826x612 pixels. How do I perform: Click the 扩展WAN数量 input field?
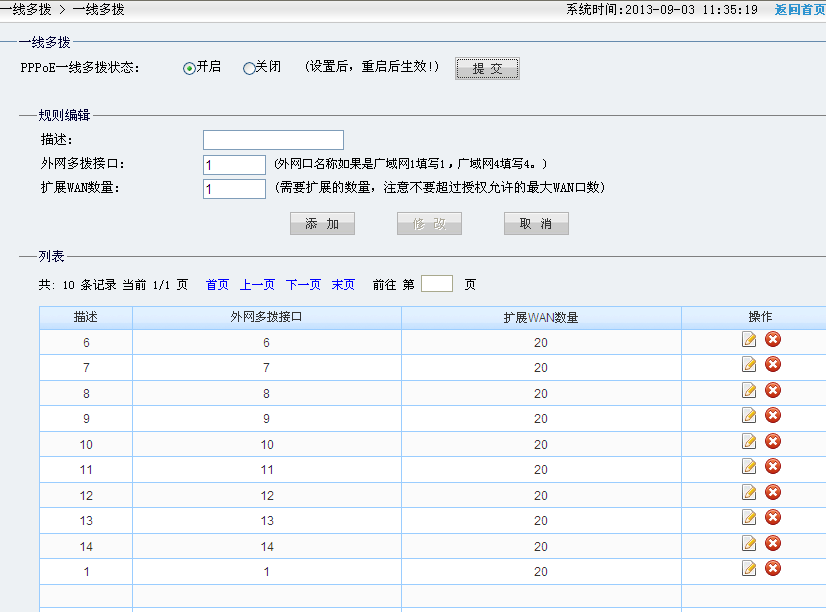(234, 189)
